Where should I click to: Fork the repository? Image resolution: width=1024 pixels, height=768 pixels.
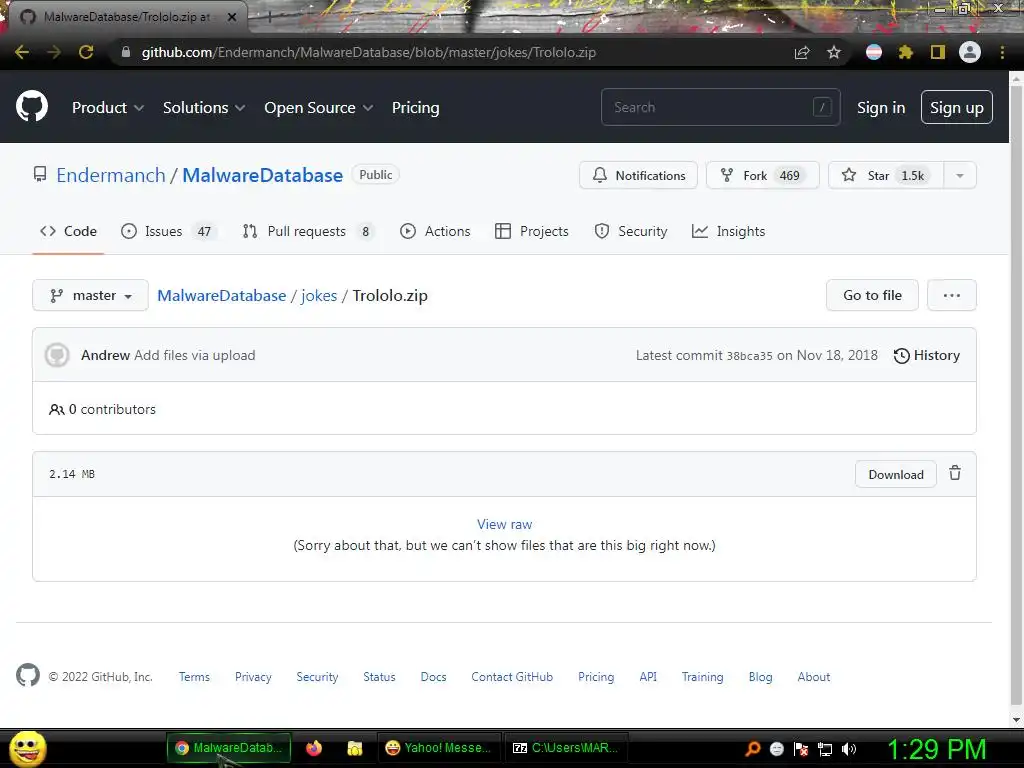click(x=762, y=175)
